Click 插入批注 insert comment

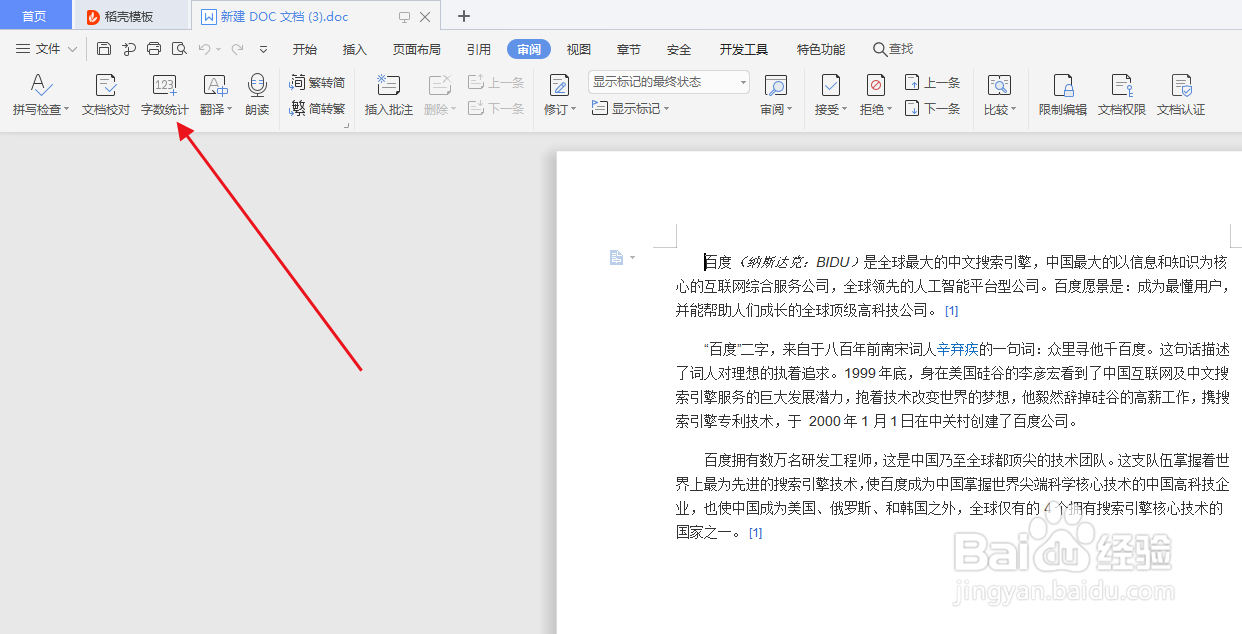coord(388,96)
